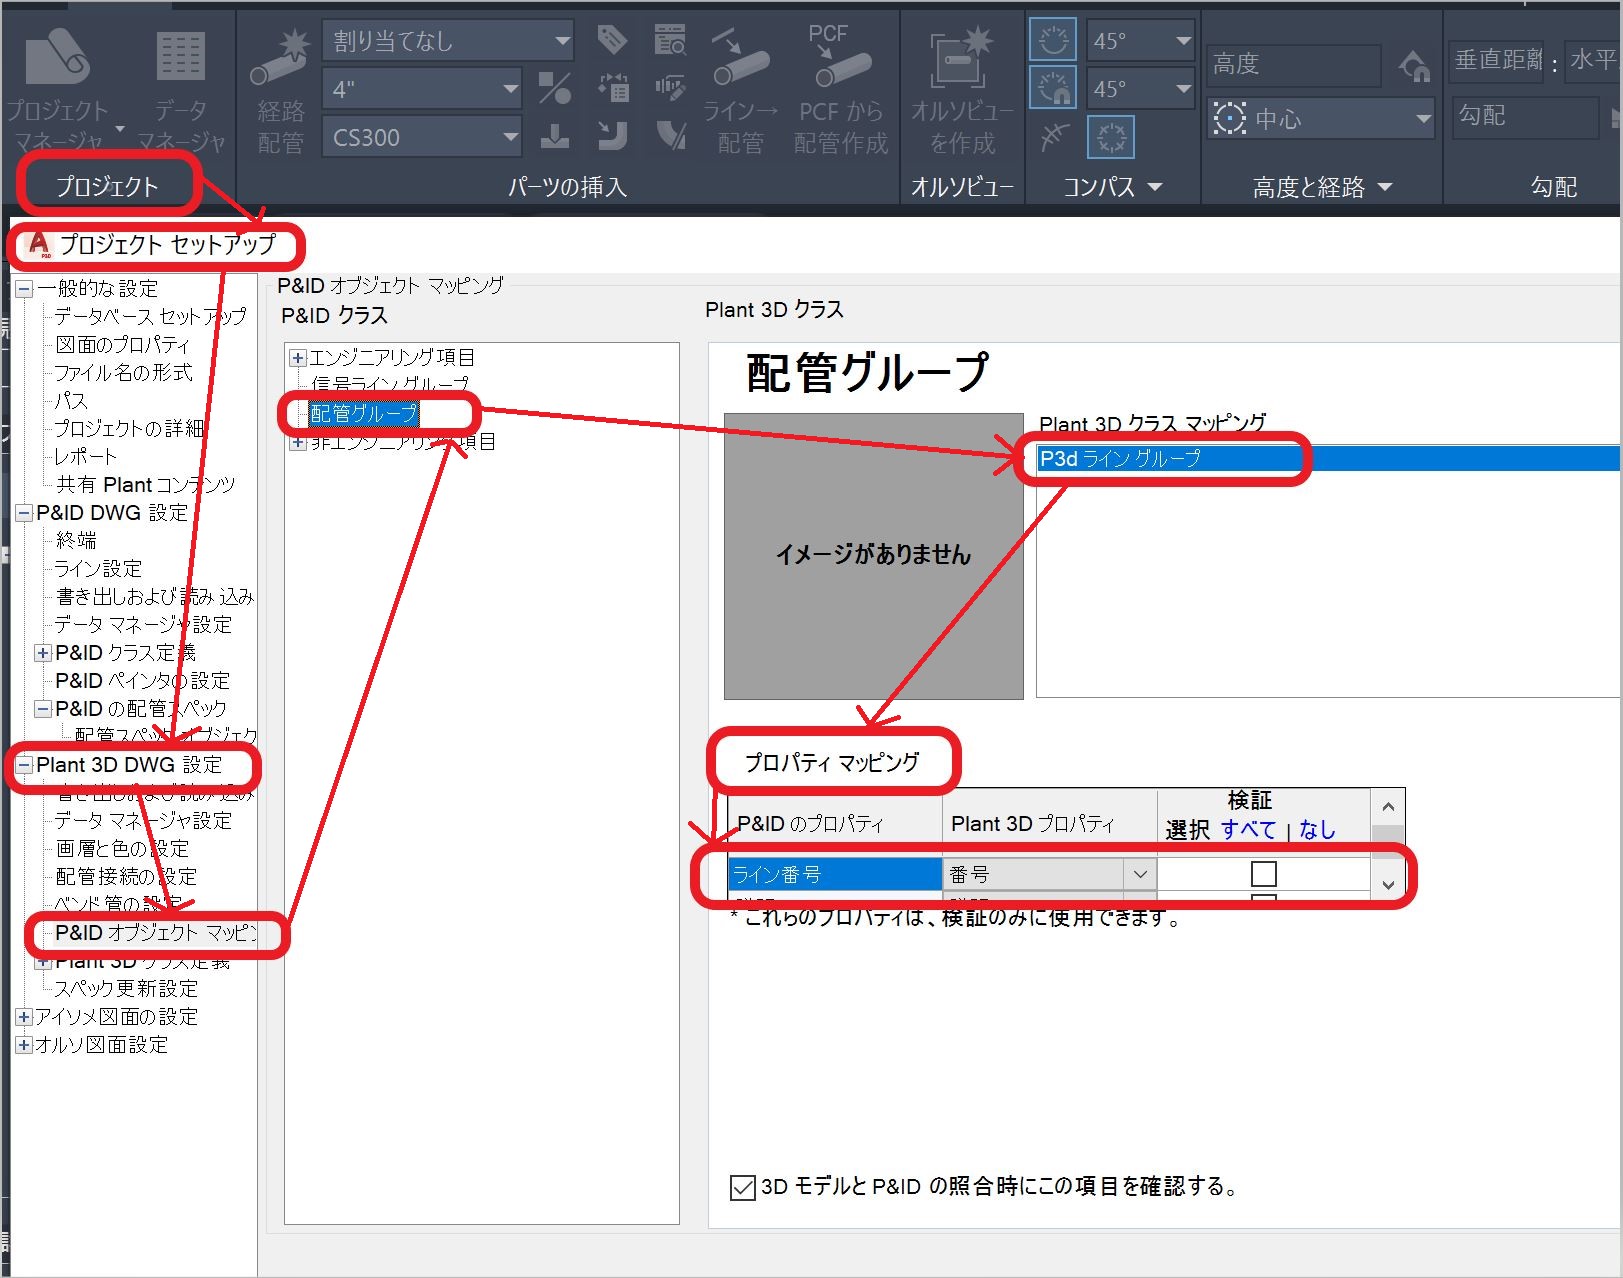Click the P&ID のプロパティ column header

coord(835,823)
